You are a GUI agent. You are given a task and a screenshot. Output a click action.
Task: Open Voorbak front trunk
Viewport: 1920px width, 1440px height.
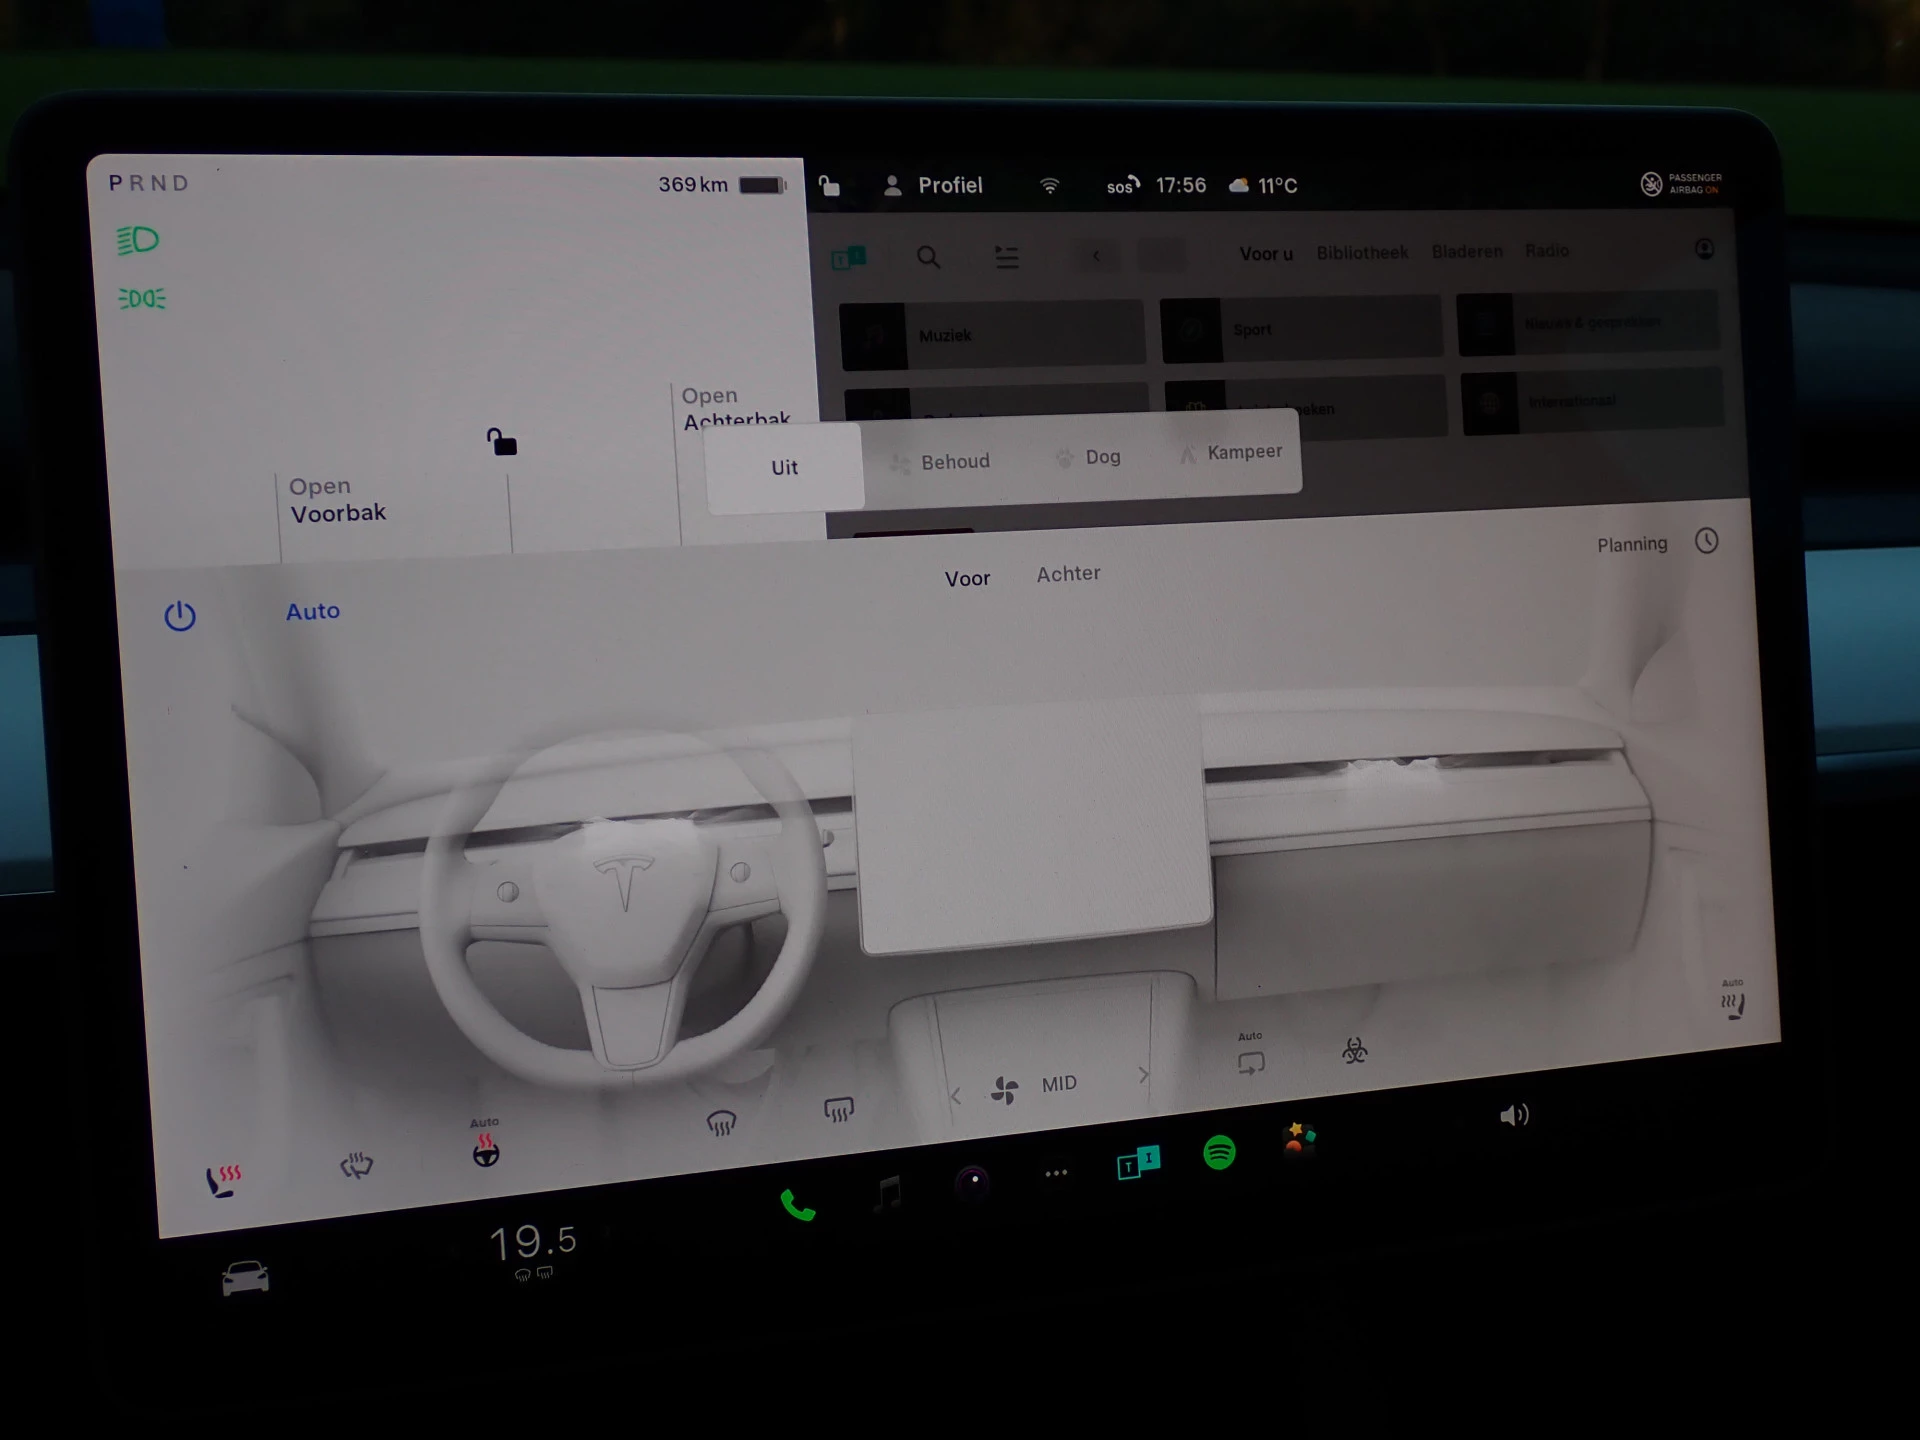pos(337,500)
